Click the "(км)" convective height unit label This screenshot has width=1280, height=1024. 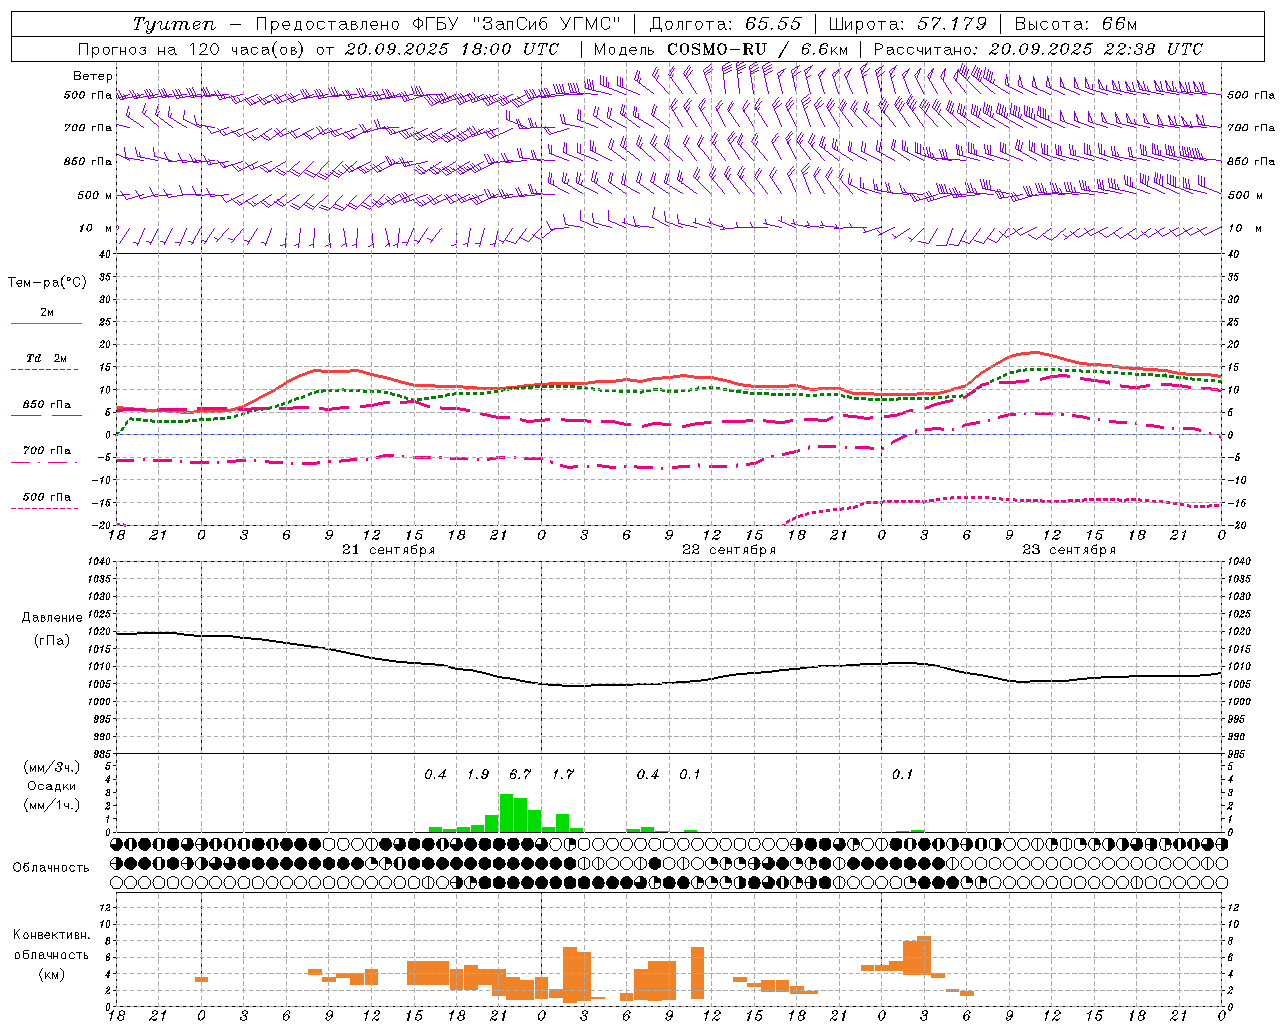pyautogui.click(x=51, y=974)
